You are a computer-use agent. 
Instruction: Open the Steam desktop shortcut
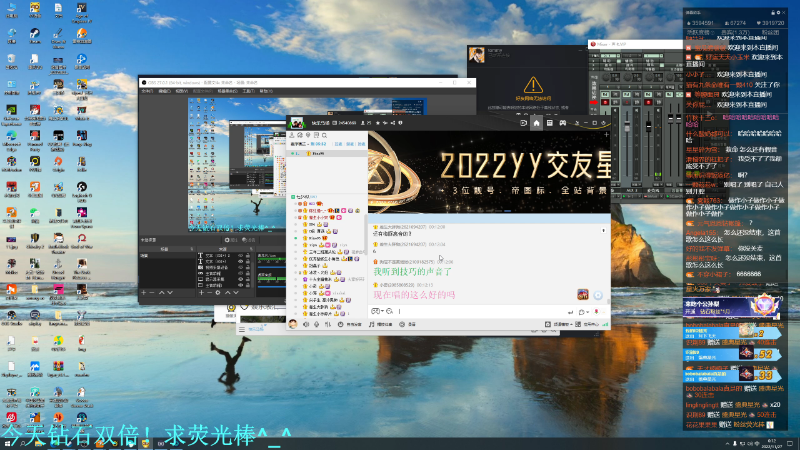pyautogui.click(x=35, y=36)
